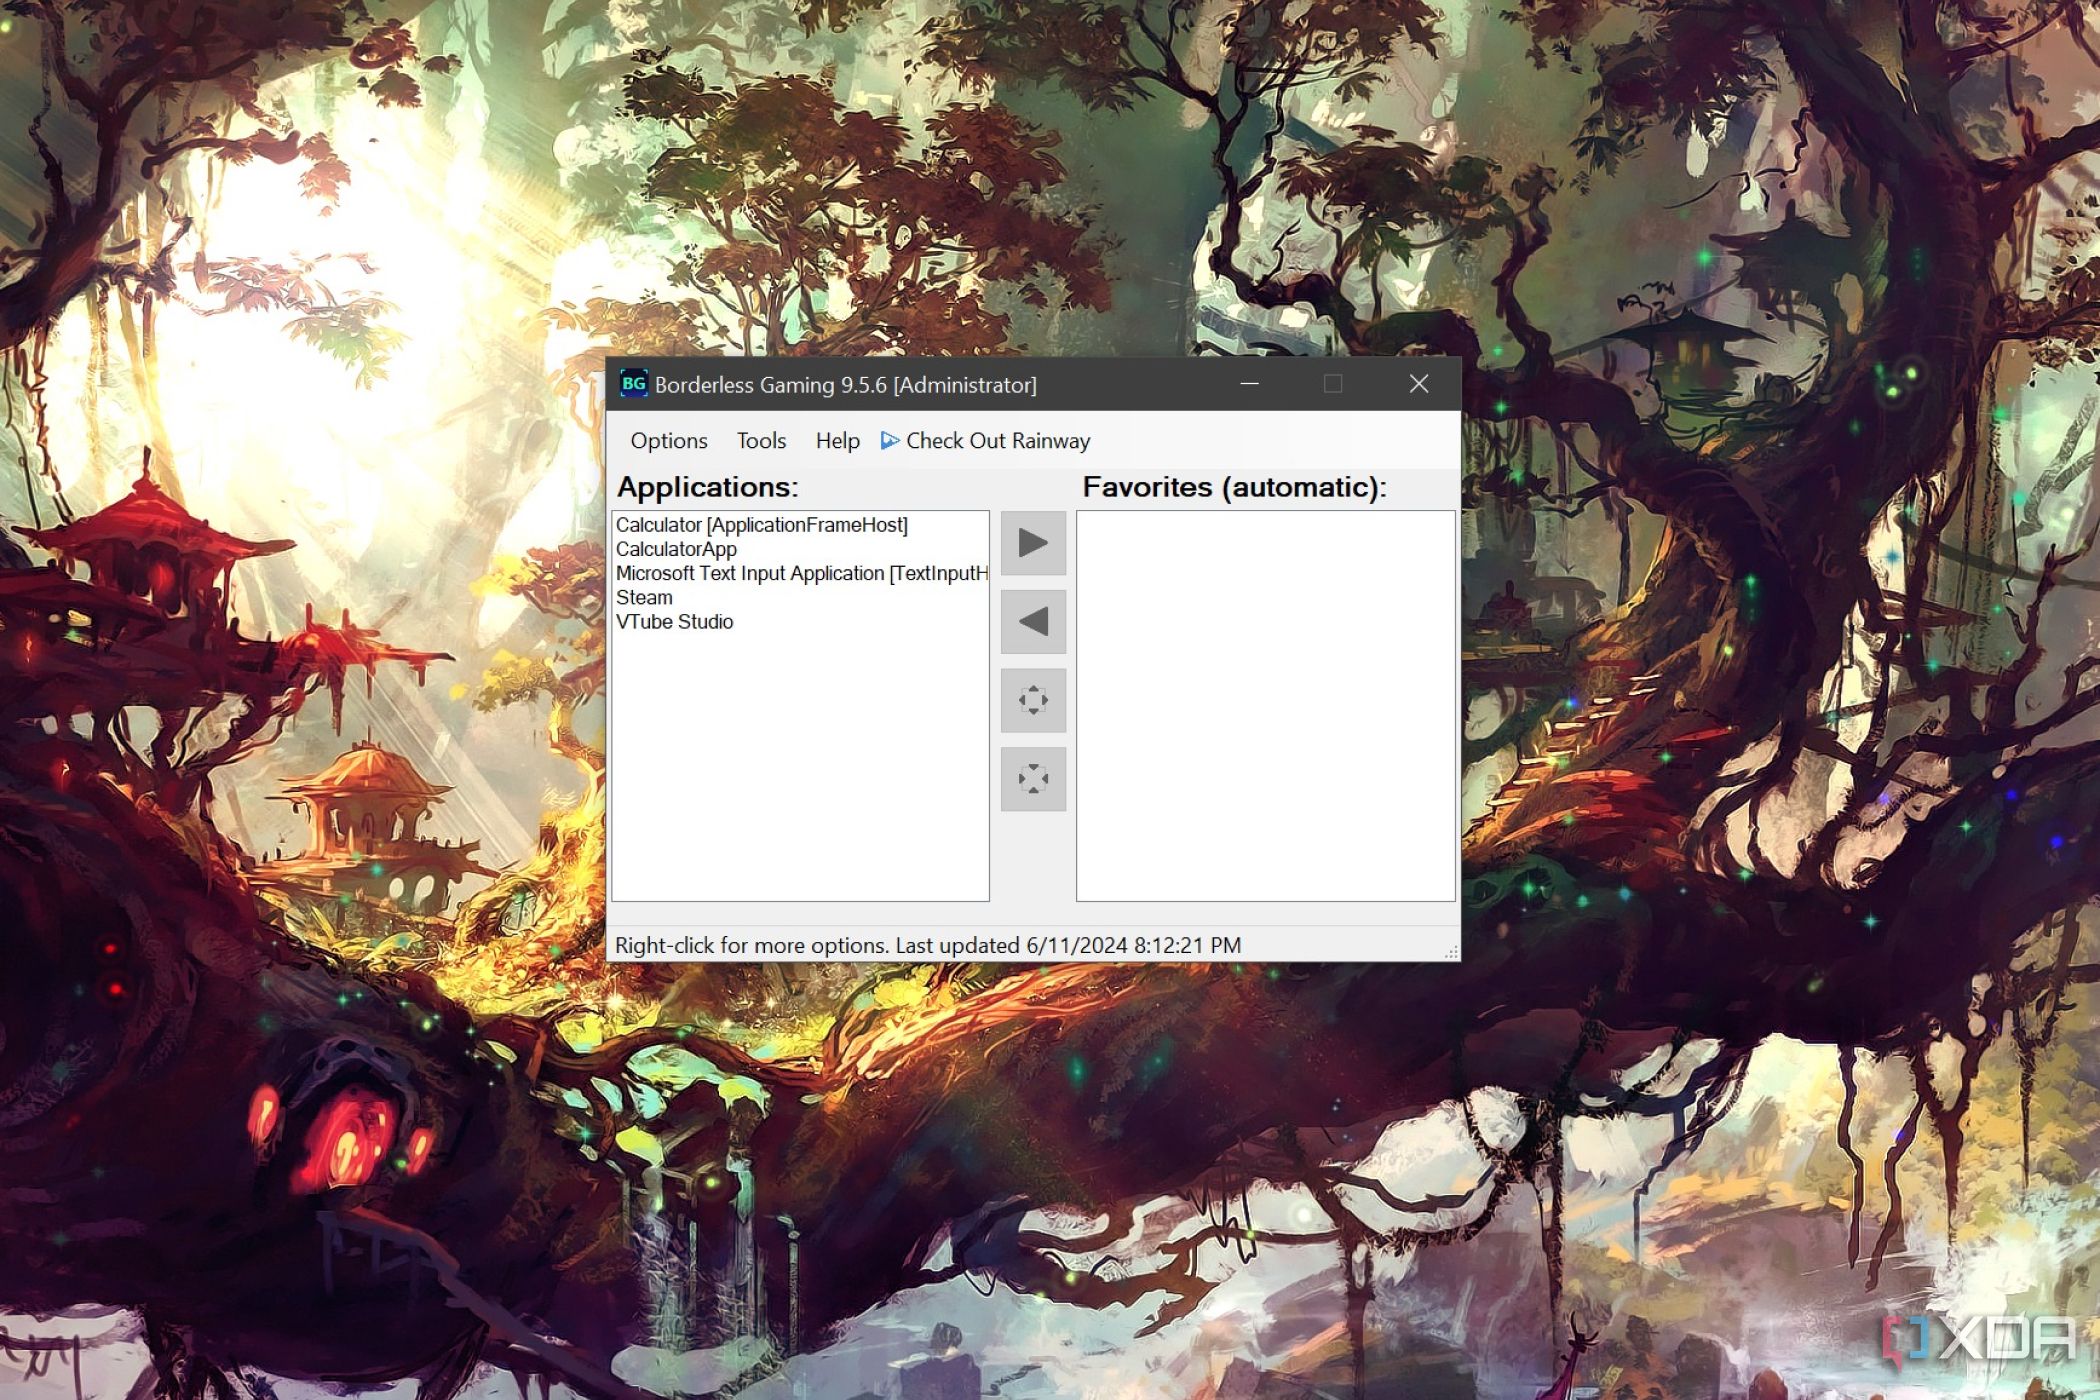The width and height of the screenshot is (2100, 1400).
Task: Minimize the Borderless Gaming window
Action: pos(1249,384)
